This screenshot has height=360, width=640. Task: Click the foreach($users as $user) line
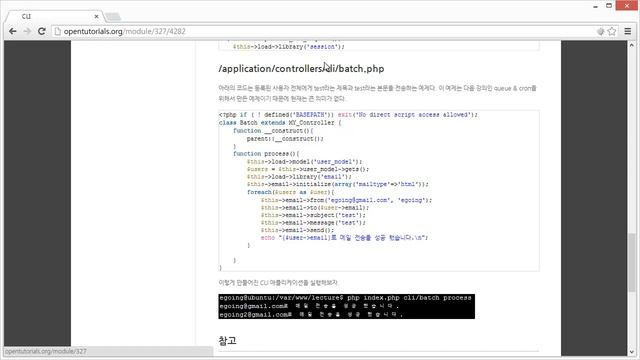[290, 192]
